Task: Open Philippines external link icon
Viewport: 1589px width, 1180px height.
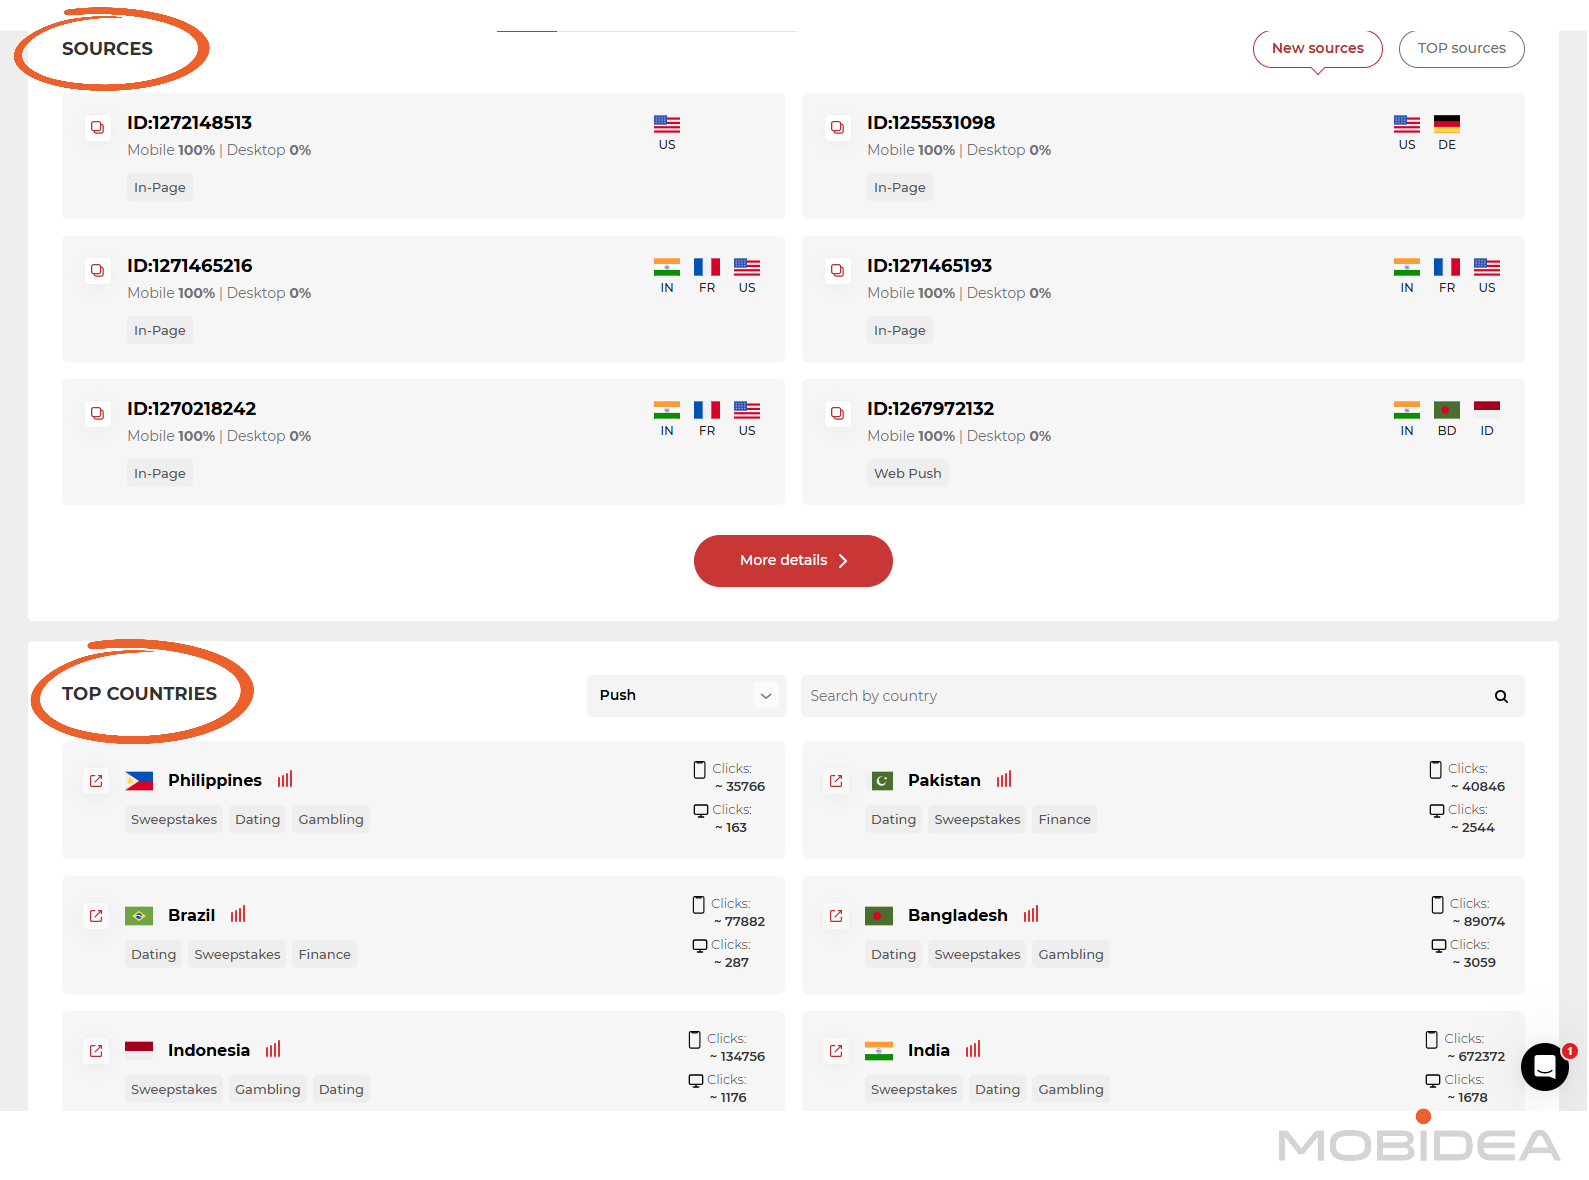Action: click(96, 781)
